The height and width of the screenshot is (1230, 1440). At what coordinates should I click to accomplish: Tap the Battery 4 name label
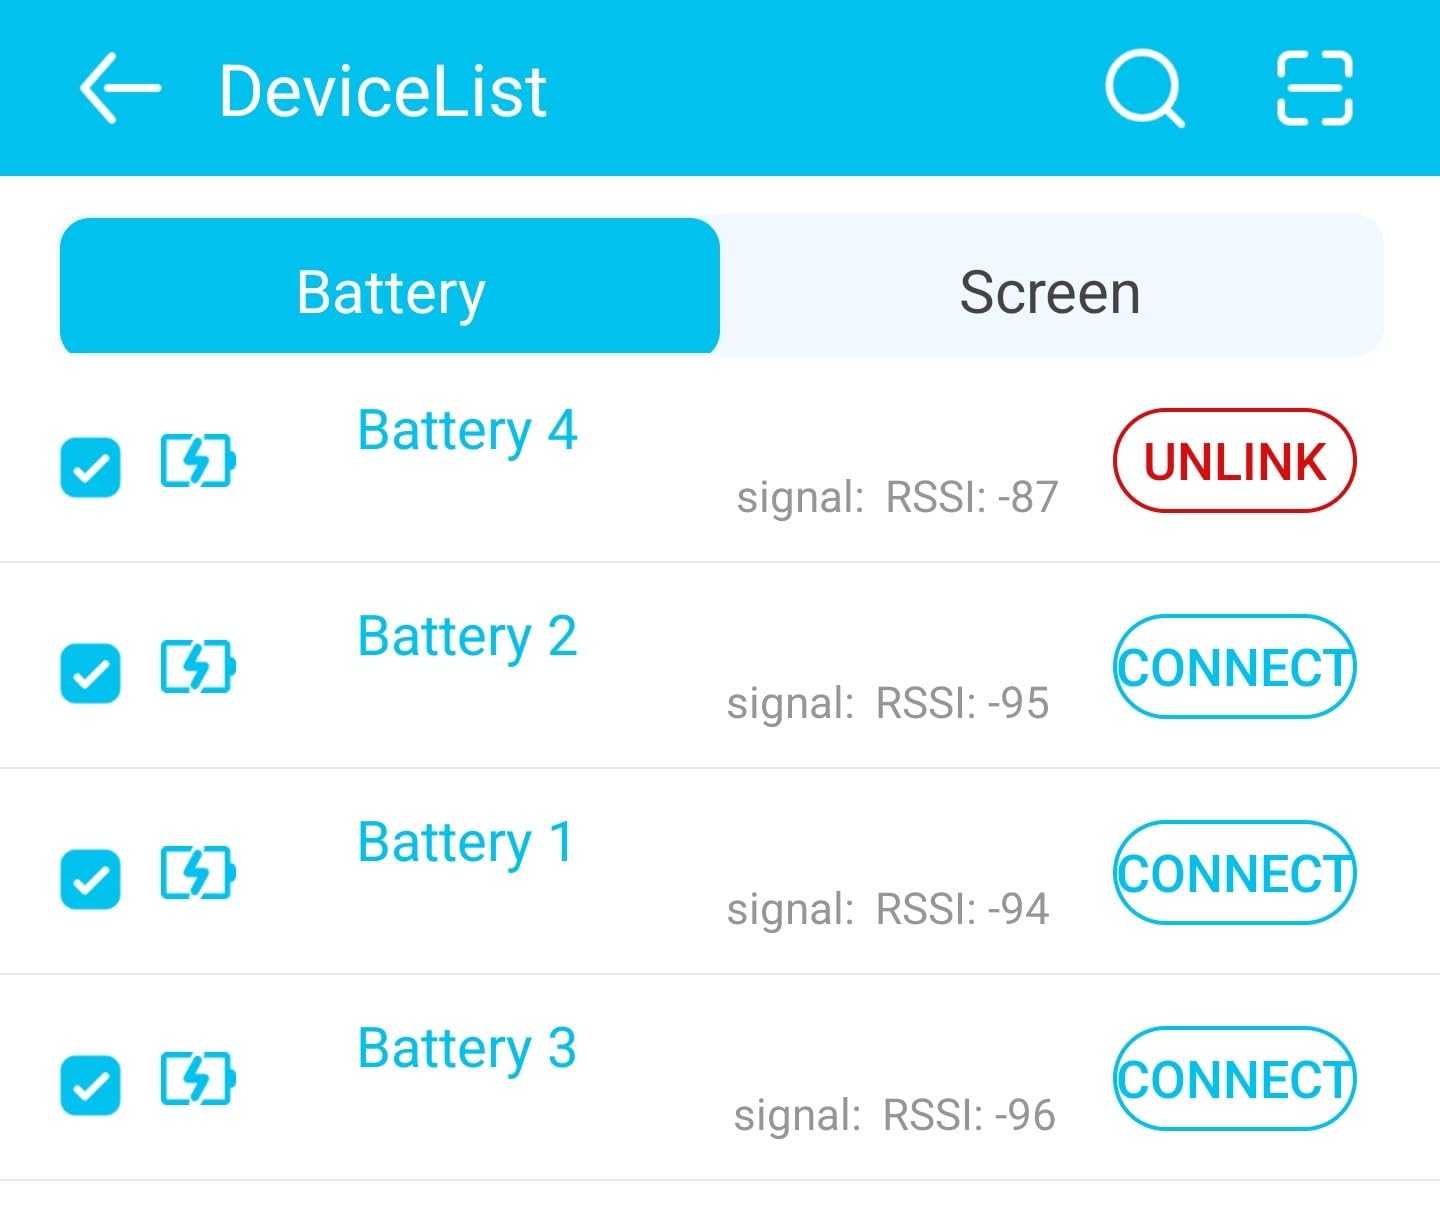[x=467, y=431]
